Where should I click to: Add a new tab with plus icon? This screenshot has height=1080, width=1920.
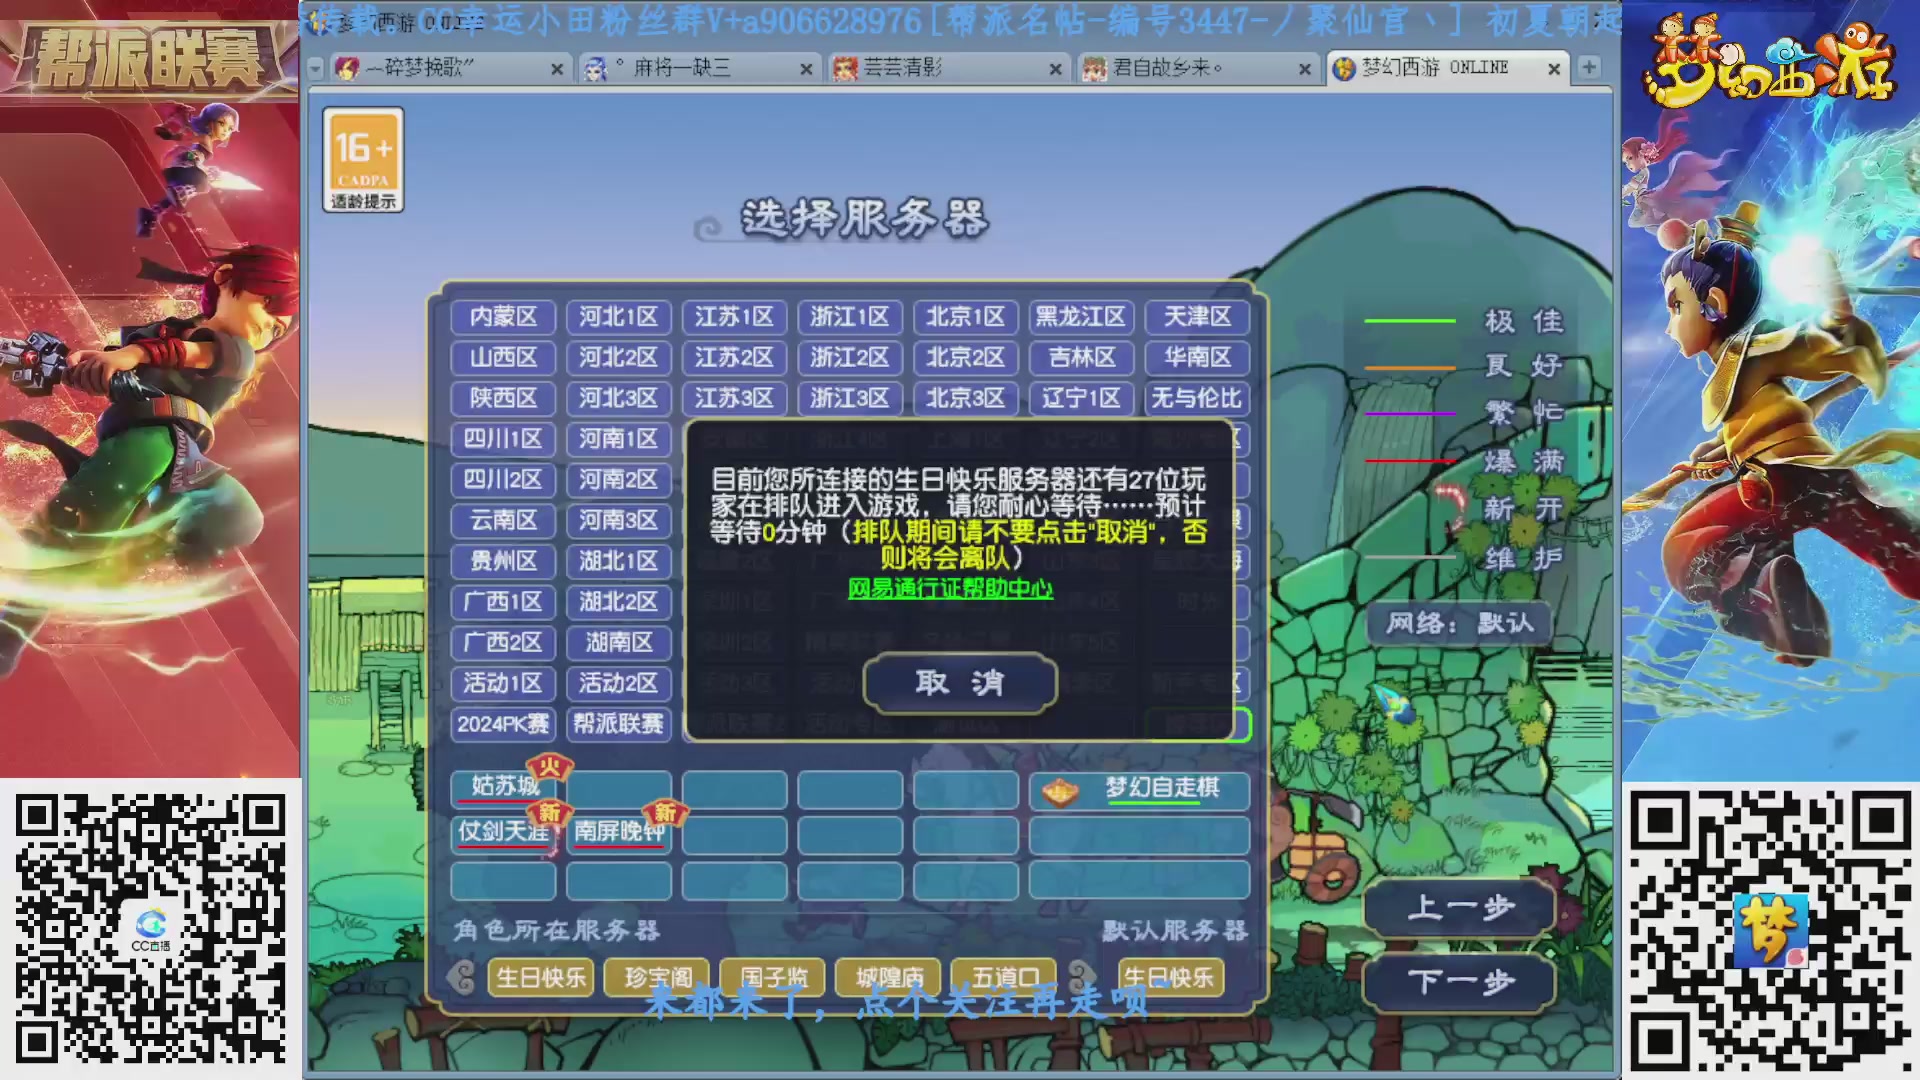(x=1588, y=67)
